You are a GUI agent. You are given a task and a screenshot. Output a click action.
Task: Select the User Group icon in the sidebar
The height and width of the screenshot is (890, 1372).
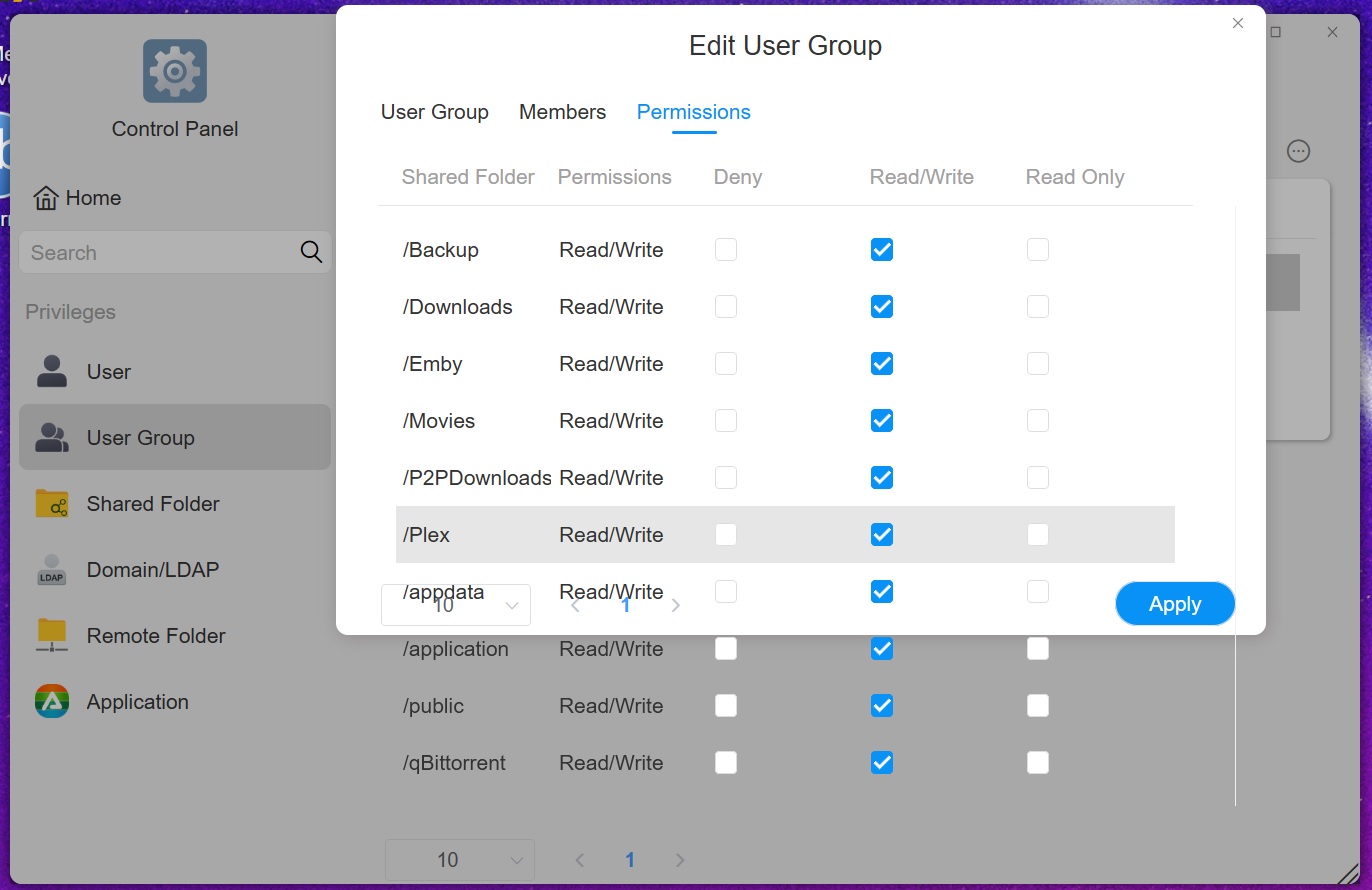[x=52, y=438]
